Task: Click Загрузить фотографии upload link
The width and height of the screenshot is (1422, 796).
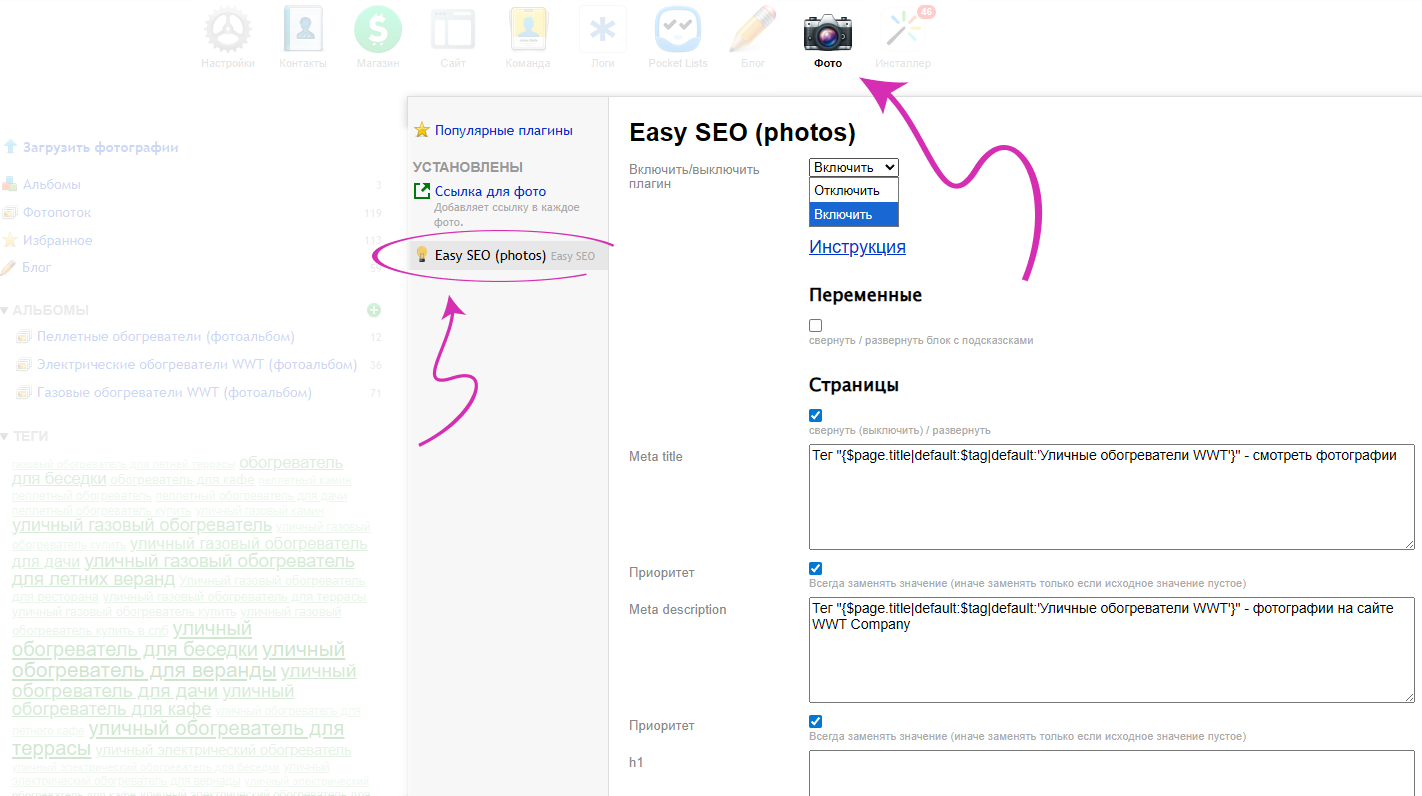Action: 100,147
